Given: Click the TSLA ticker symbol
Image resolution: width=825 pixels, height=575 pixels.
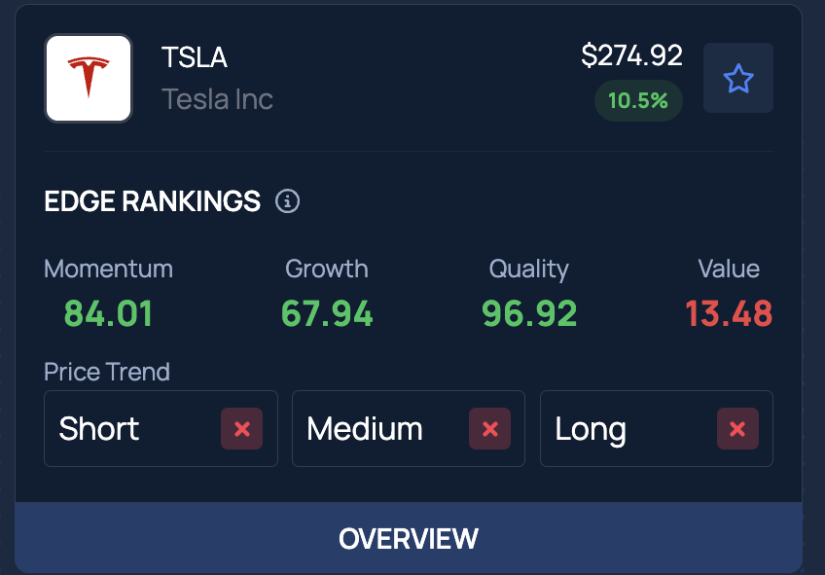Looking at the screenshot, I should 194,57.
